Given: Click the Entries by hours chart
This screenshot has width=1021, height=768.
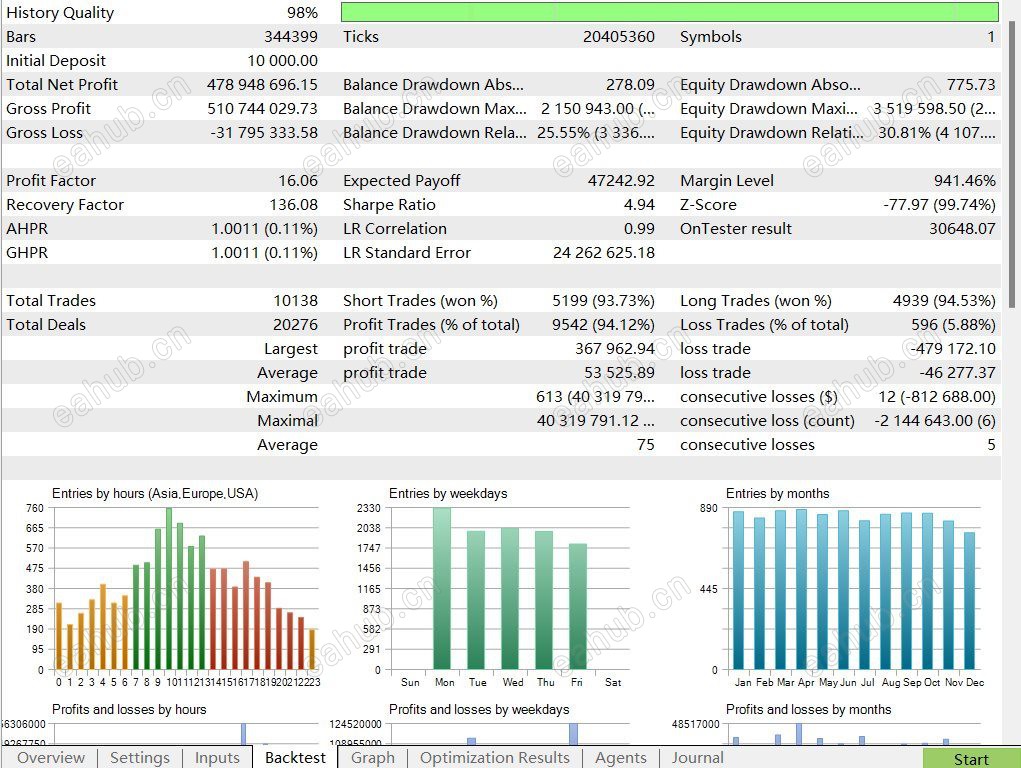Looking at the screenshot, I should 186,588.
